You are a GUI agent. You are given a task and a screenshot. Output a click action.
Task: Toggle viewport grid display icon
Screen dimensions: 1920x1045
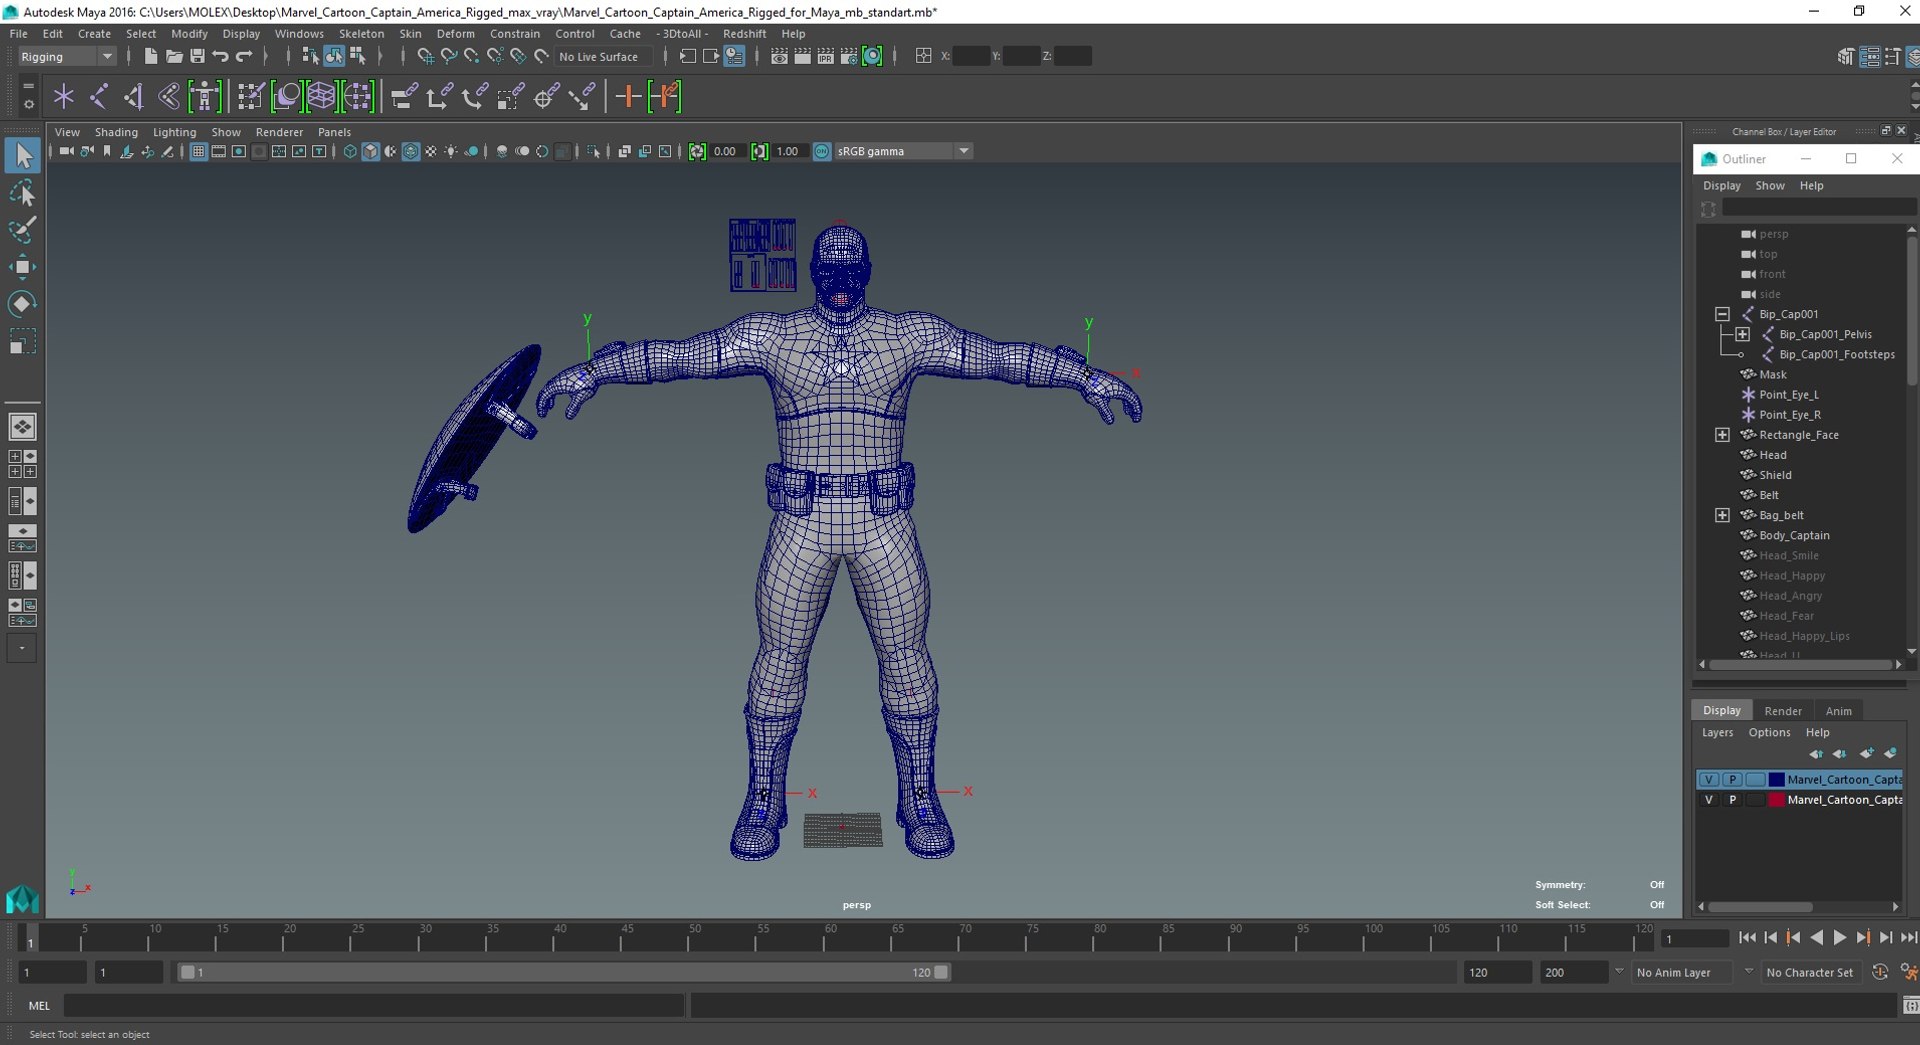pyautogui.click(x=198, y=151)
